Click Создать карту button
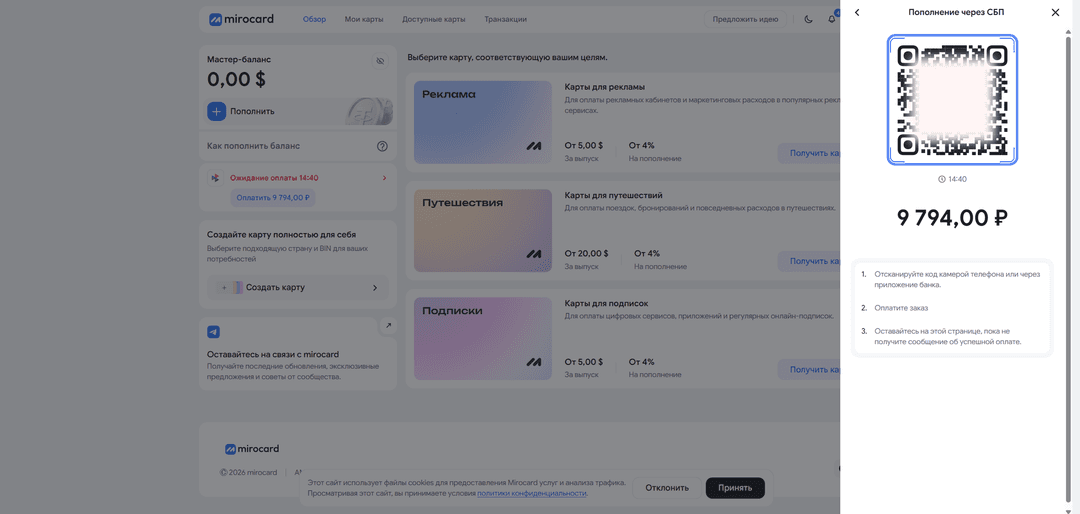Image resolution: width=1080 pixels, height=514 pixels. (298, 287)
